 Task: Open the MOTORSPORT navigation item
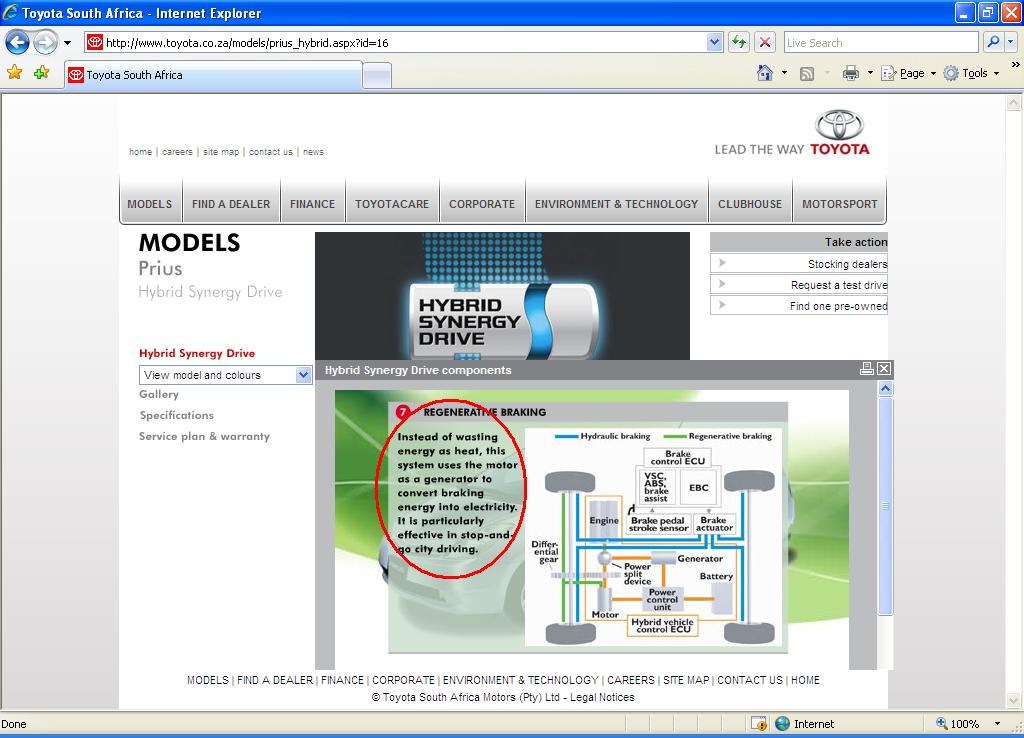click(840, 204)
